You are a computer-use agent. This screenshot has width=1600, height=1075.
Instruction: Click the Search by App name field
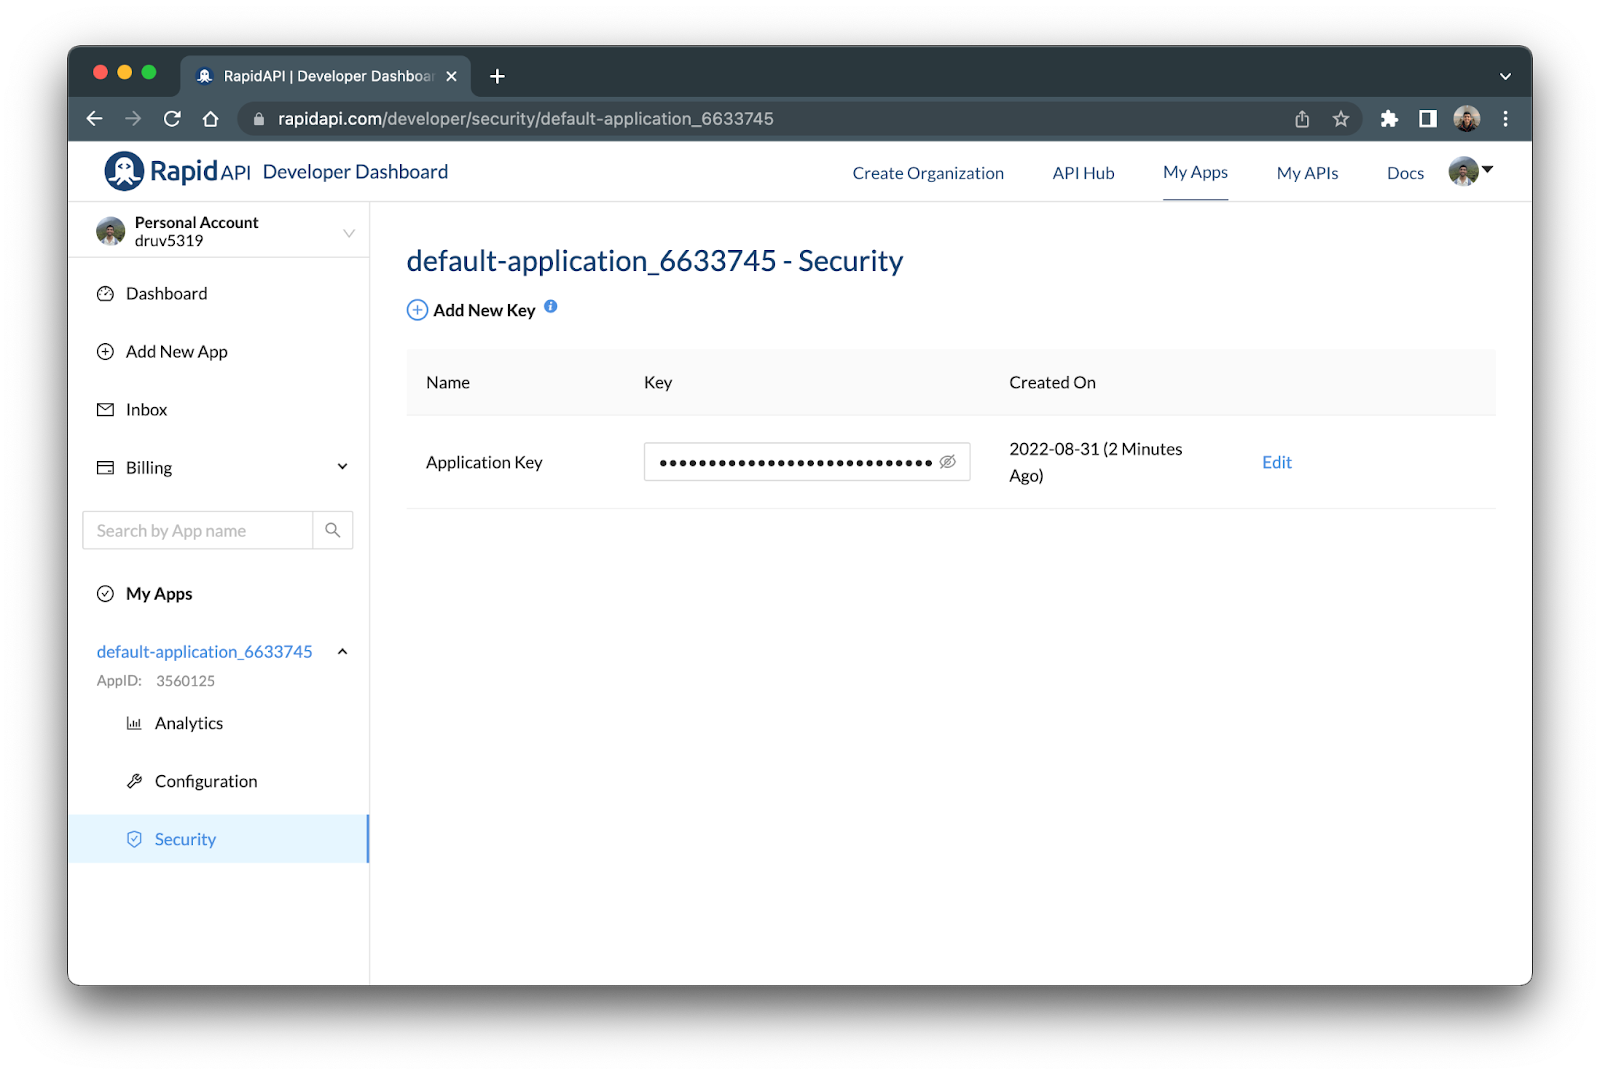[x=198, y=530]
